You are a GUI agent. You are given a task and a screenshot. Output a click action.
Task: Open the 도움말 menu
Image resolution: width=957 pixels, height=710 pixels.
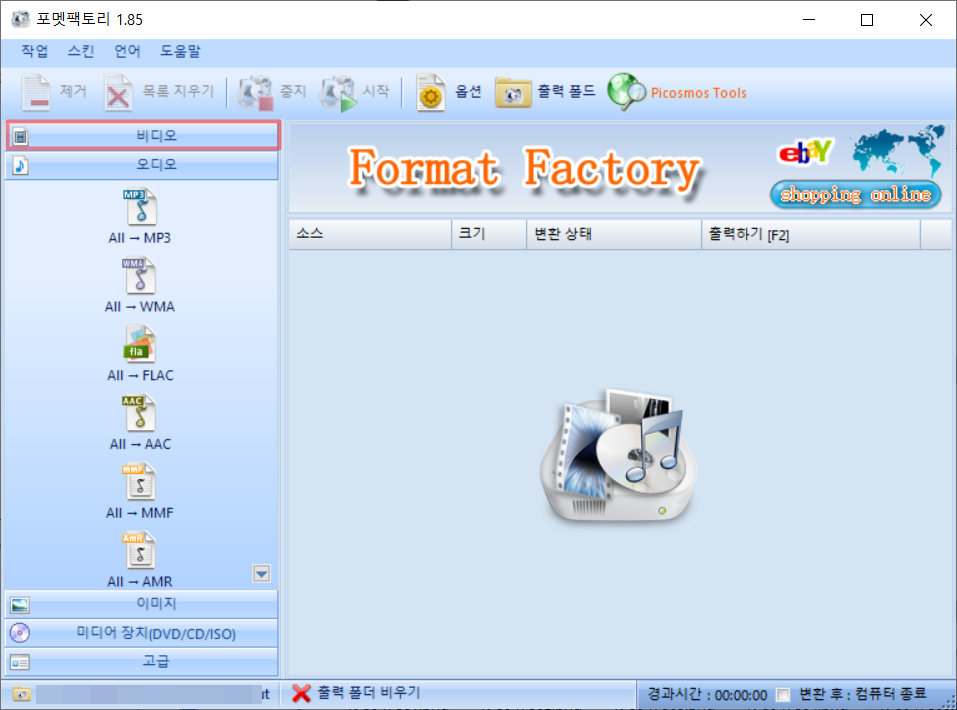(x=180, y=51)
